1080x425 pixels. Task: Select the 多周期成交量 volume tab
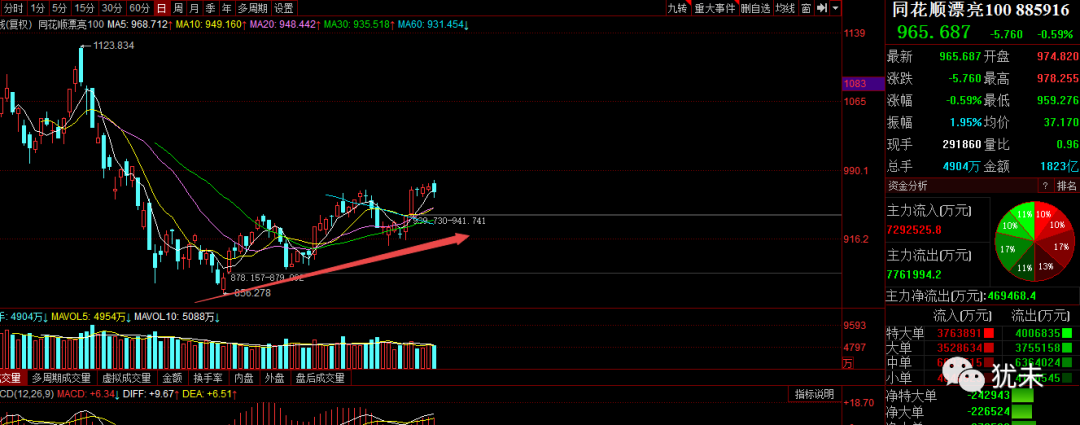pyautogui.click(x=61, y=378)
